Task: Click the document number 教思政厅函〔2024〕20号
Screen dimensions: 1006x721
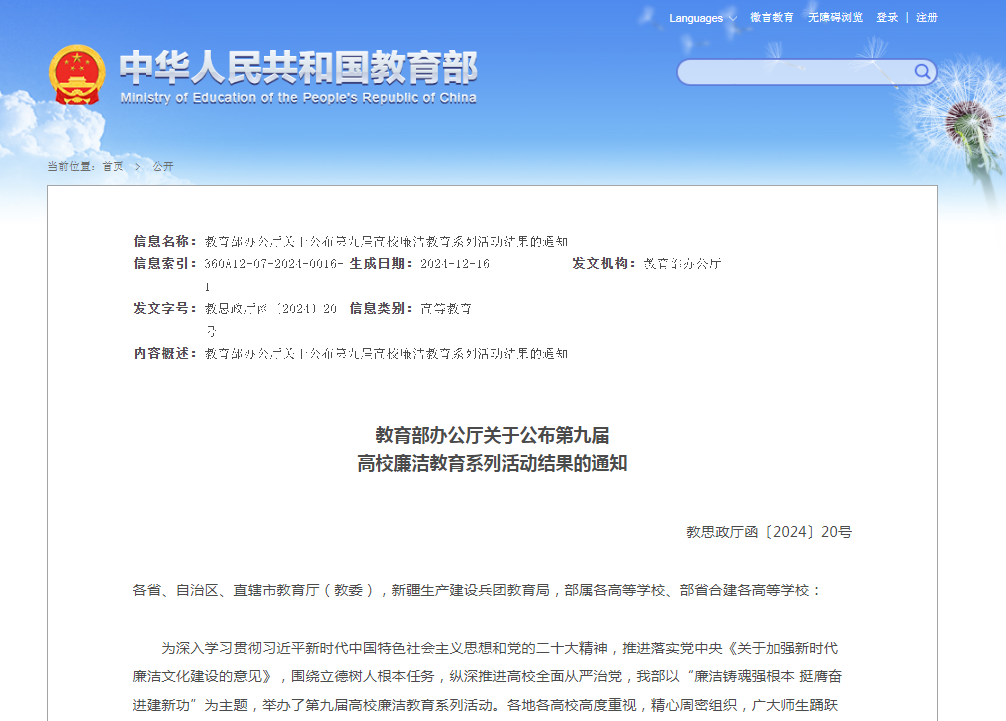Action: pyautogui.click(x=768, y=532)
